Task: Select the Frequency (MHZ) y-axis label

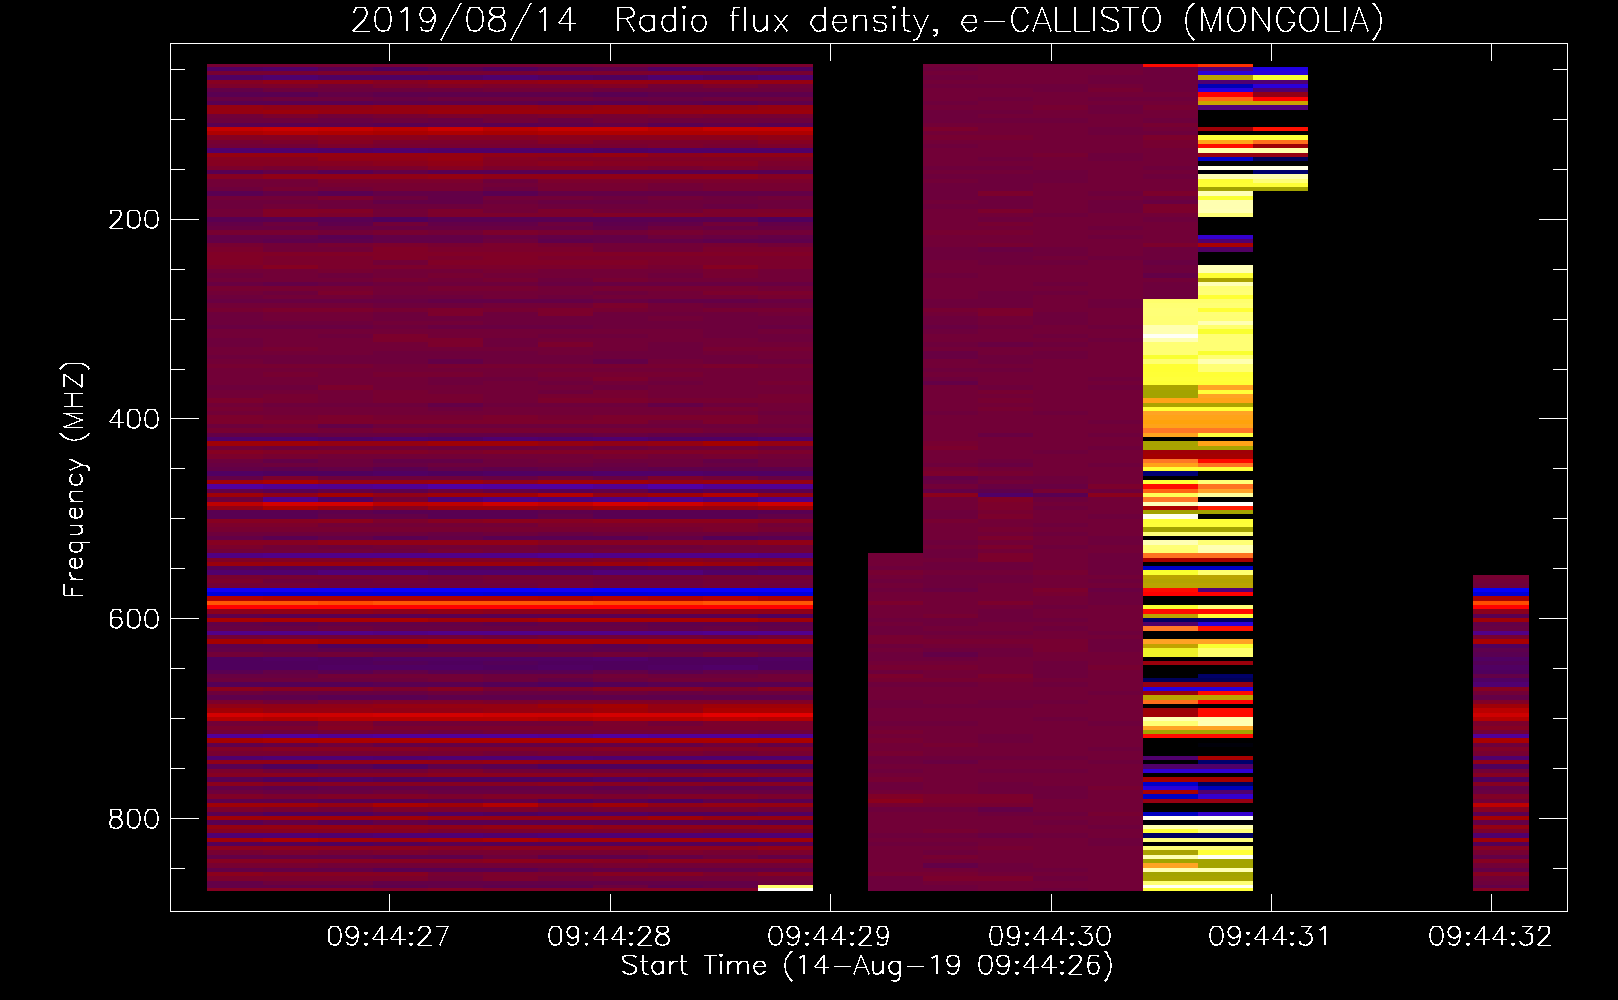Action: pyautogui.click(x=75, y=480)
